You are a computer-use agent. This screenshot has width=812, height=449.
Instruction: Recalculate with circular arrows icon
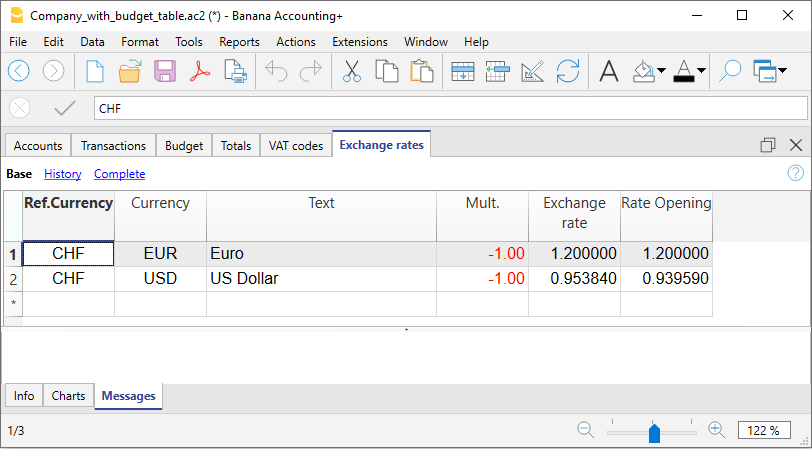pyautogui.click(x=568, y=71)
